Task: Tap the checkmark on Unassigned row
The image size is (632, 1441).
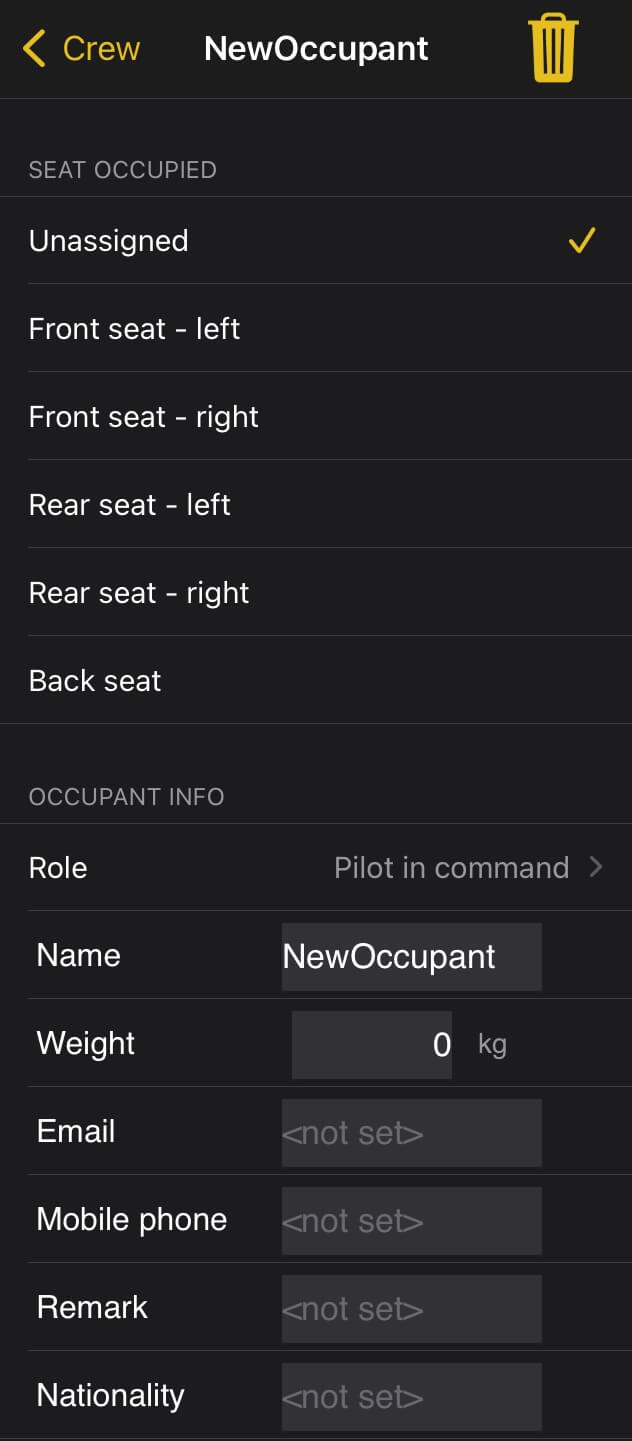Action: click(582, 241)
